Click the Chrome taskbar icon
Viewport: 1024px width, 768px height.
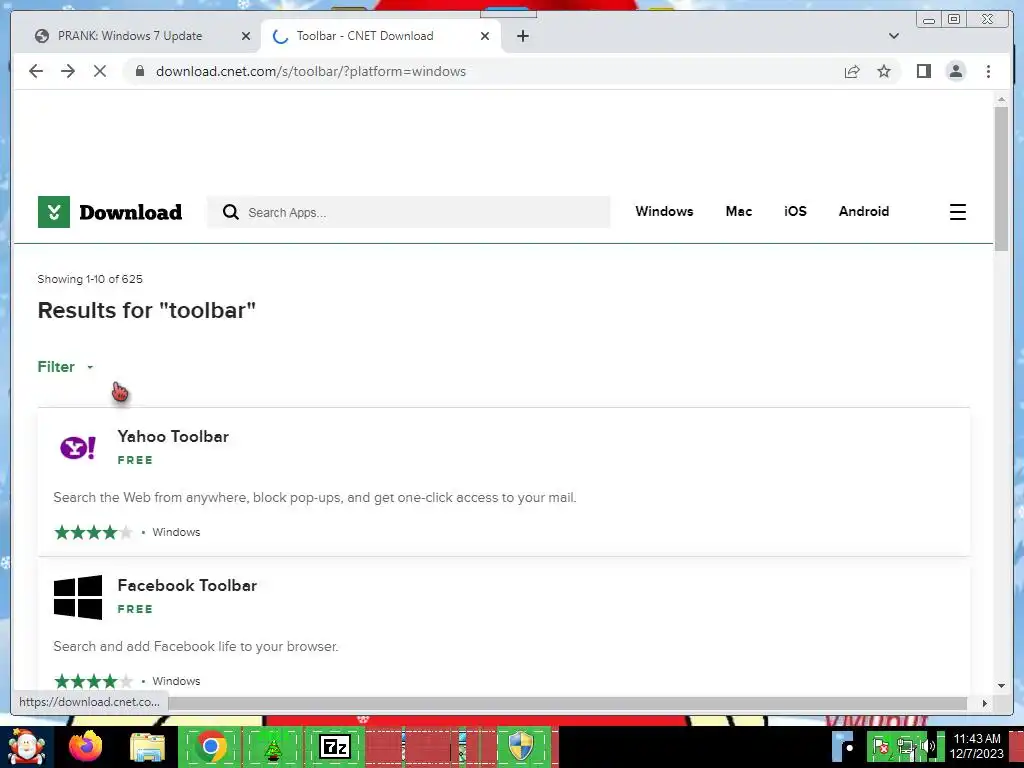point(210,746)
